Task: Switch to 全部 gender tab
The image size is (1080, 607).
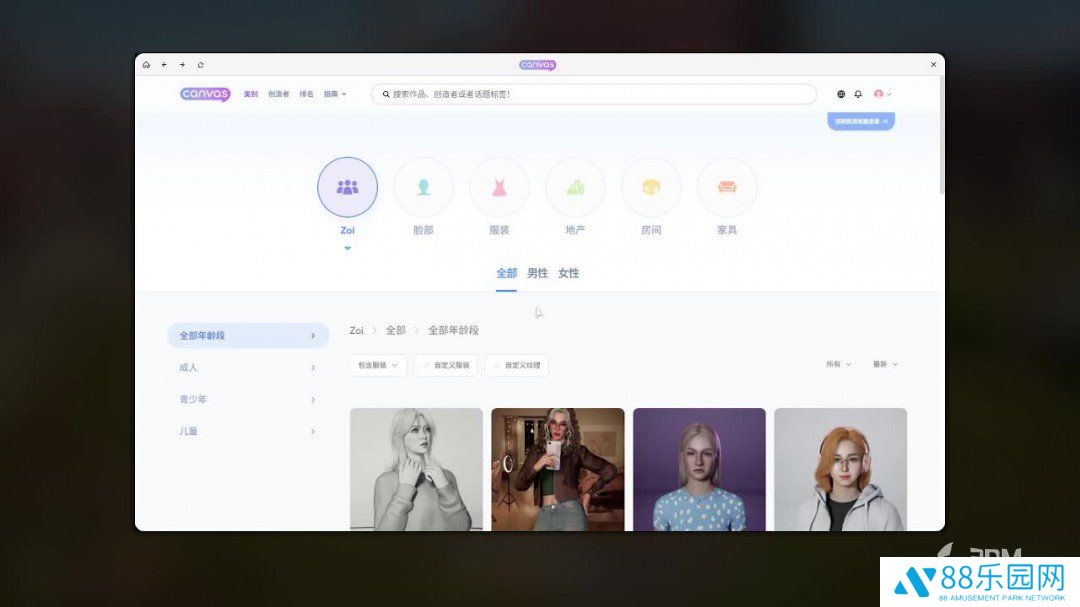Action: point(506,274)
